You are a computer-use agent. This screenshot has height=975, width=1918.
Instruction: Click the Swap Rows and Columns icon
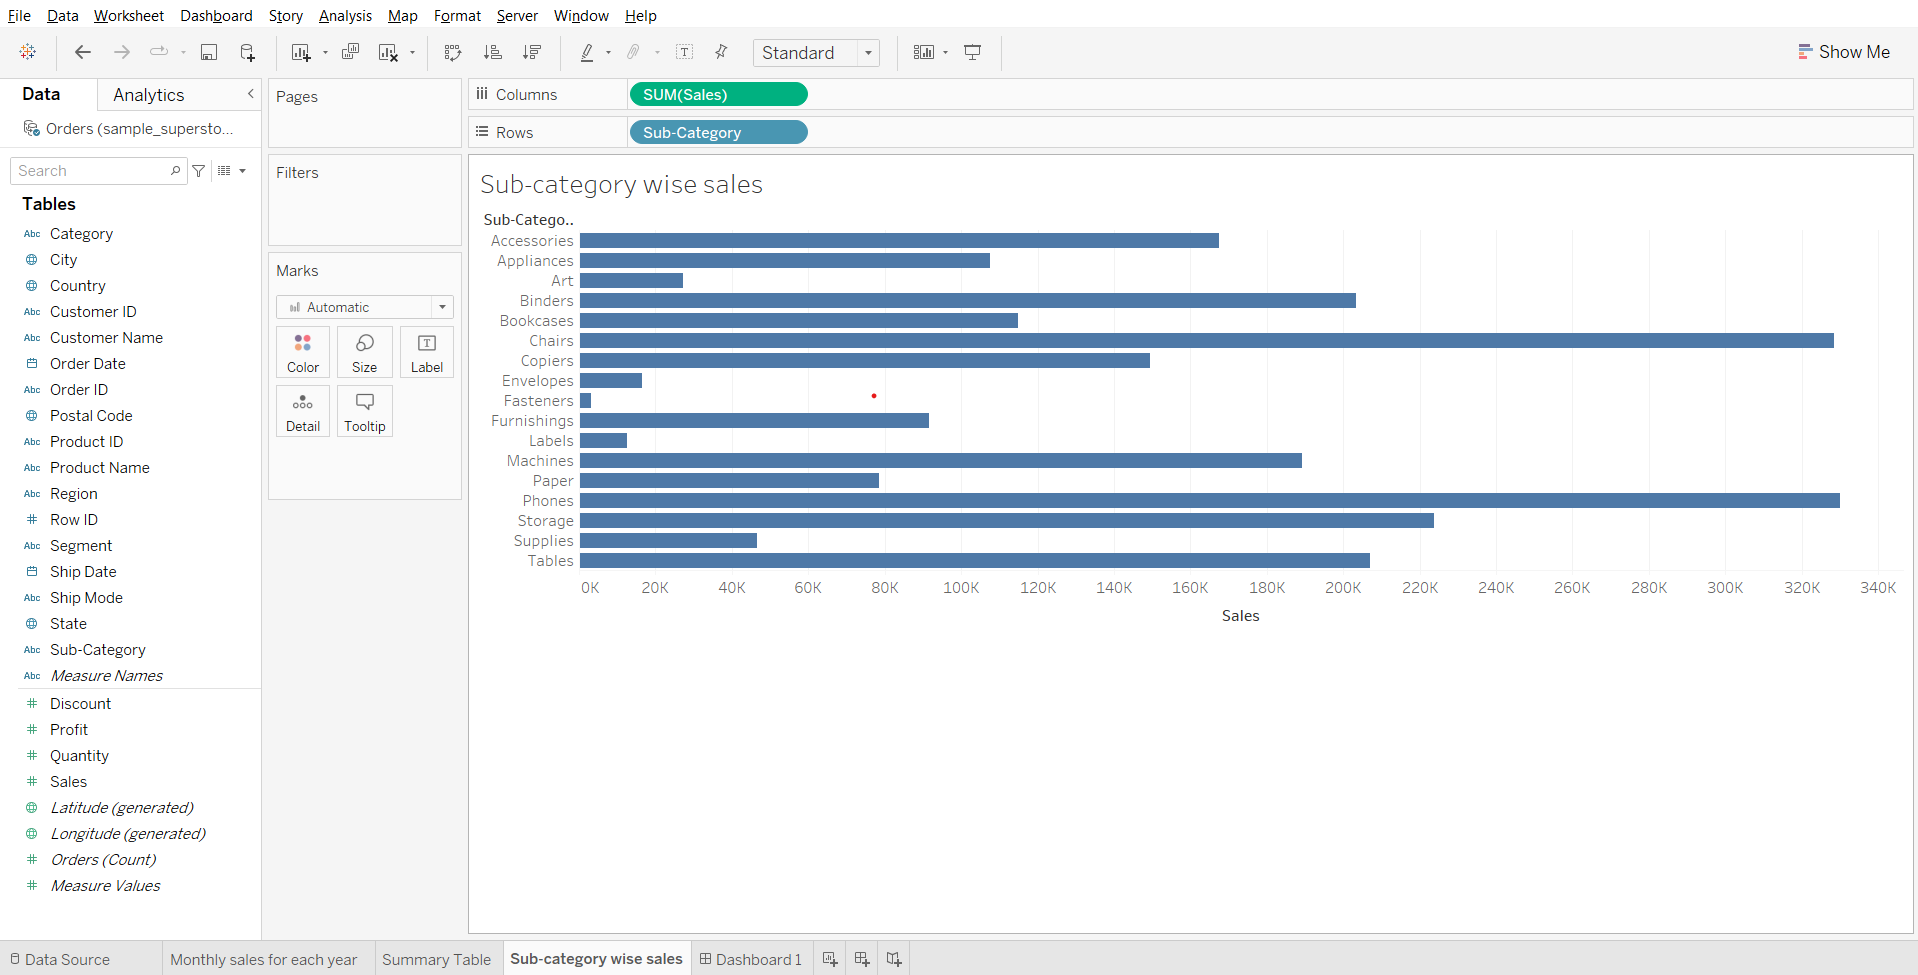pos(453,52)
